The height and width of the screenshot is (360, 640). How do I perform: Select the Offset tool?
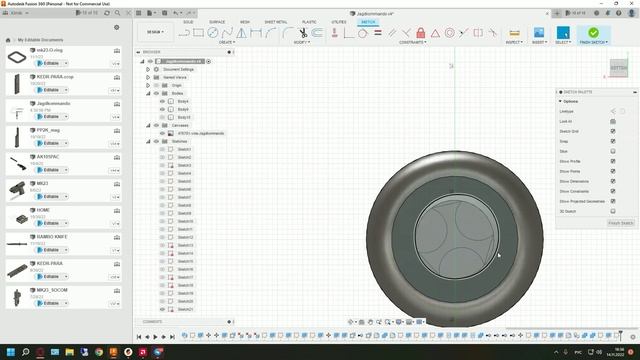(317, 33)
